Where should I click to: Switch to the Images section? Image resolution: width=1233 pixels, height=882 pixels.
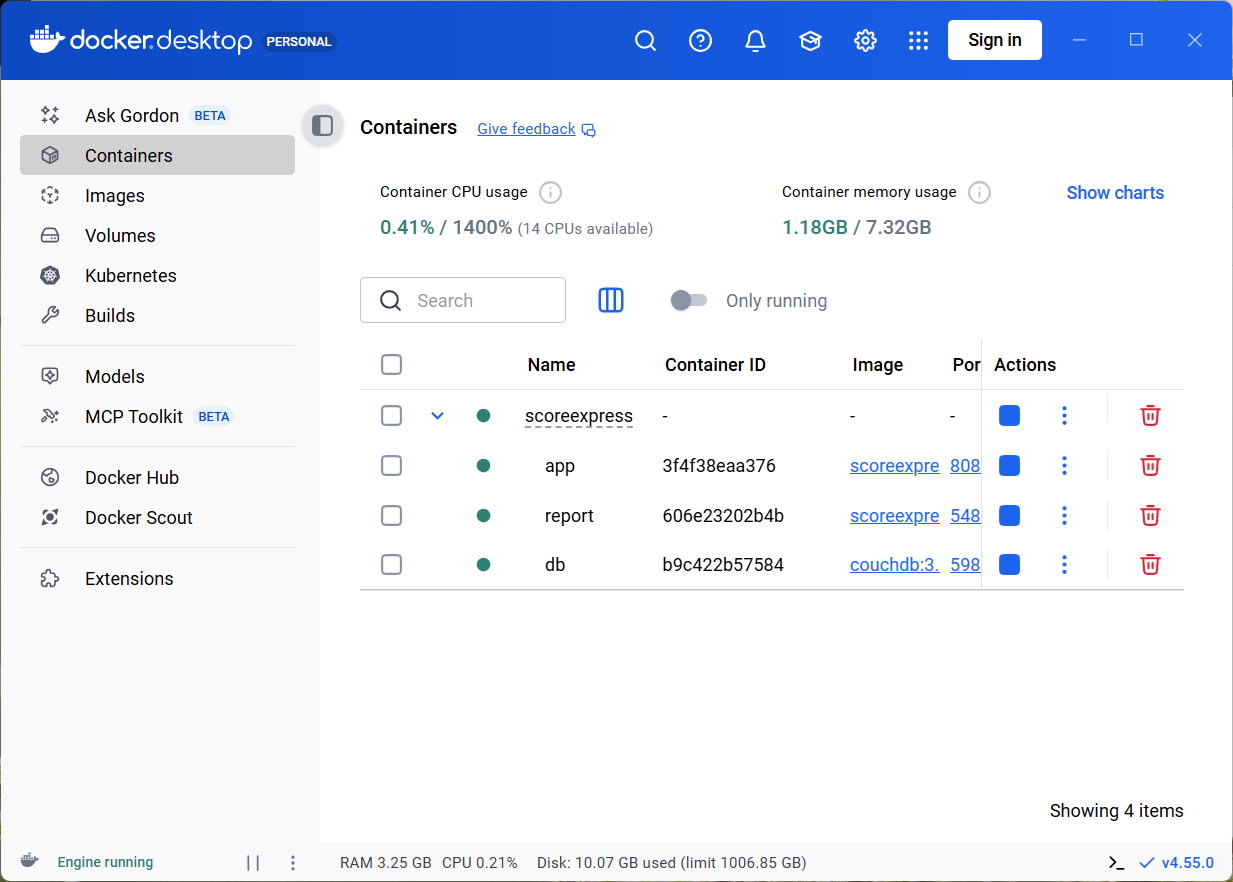115,195
